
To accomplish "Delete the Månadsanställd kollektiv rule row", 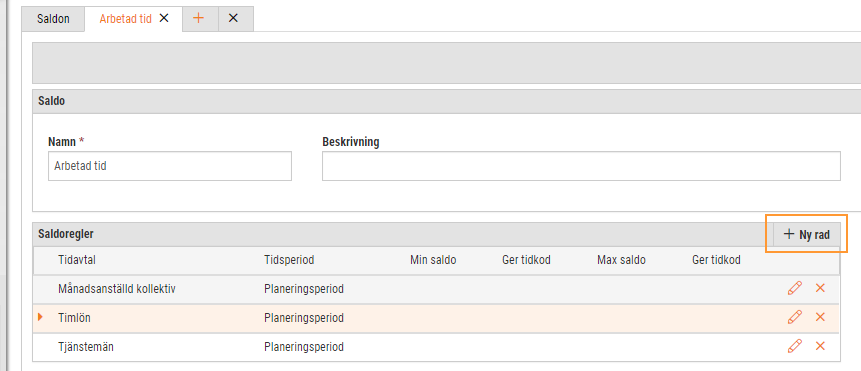I will click(x=820, y=288).
